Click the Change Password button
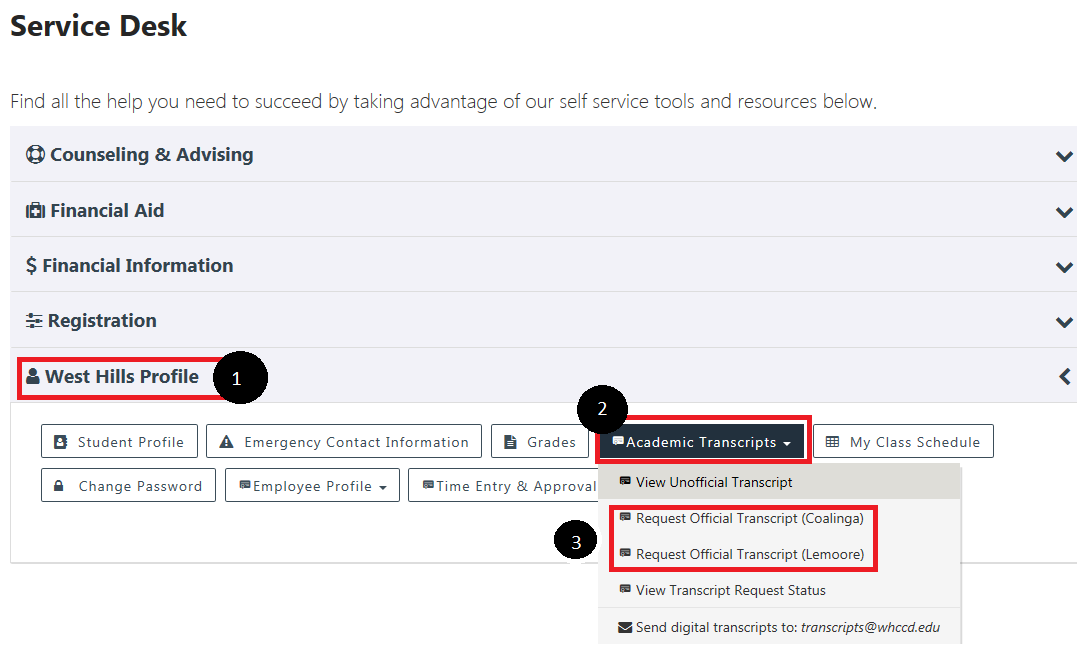This screenshot has width=1077, height=655. (128, 485)
